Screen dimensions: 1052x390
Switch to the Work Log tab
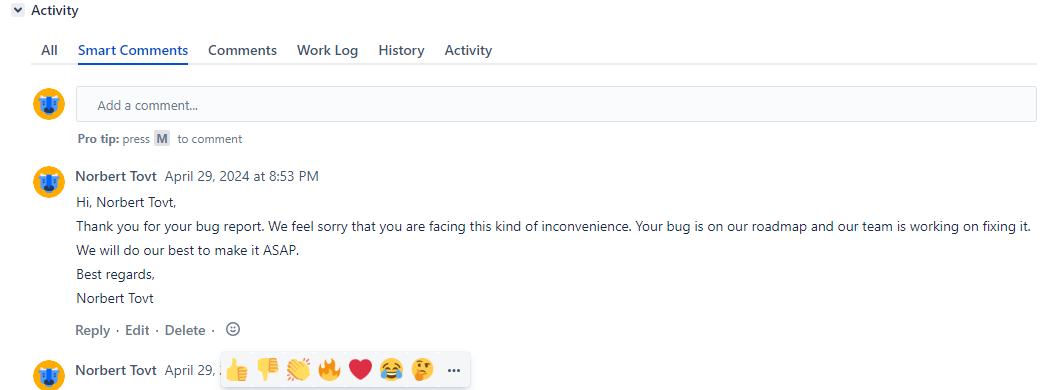327,50
